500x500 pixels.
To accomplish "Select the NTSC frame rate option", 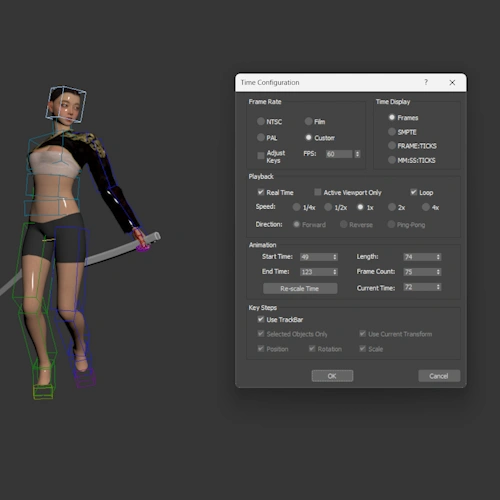I will click(x=261, y=121).
